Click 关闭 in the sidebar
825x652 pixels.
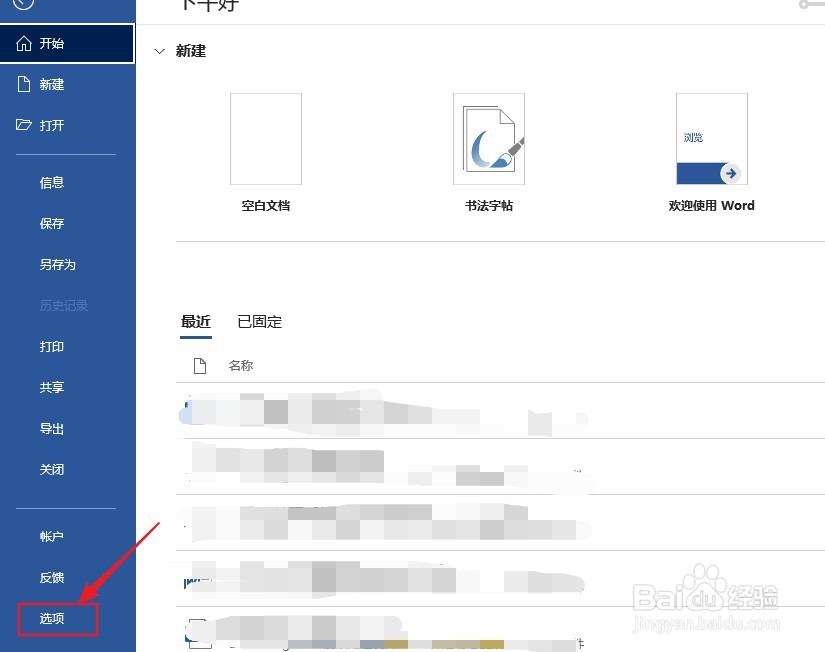pyautogui.click(x=52, y=469)
